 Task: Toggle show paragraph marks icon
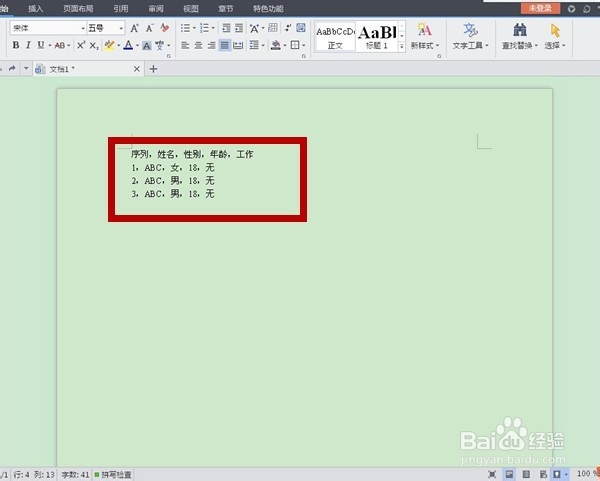click(288, 28)
